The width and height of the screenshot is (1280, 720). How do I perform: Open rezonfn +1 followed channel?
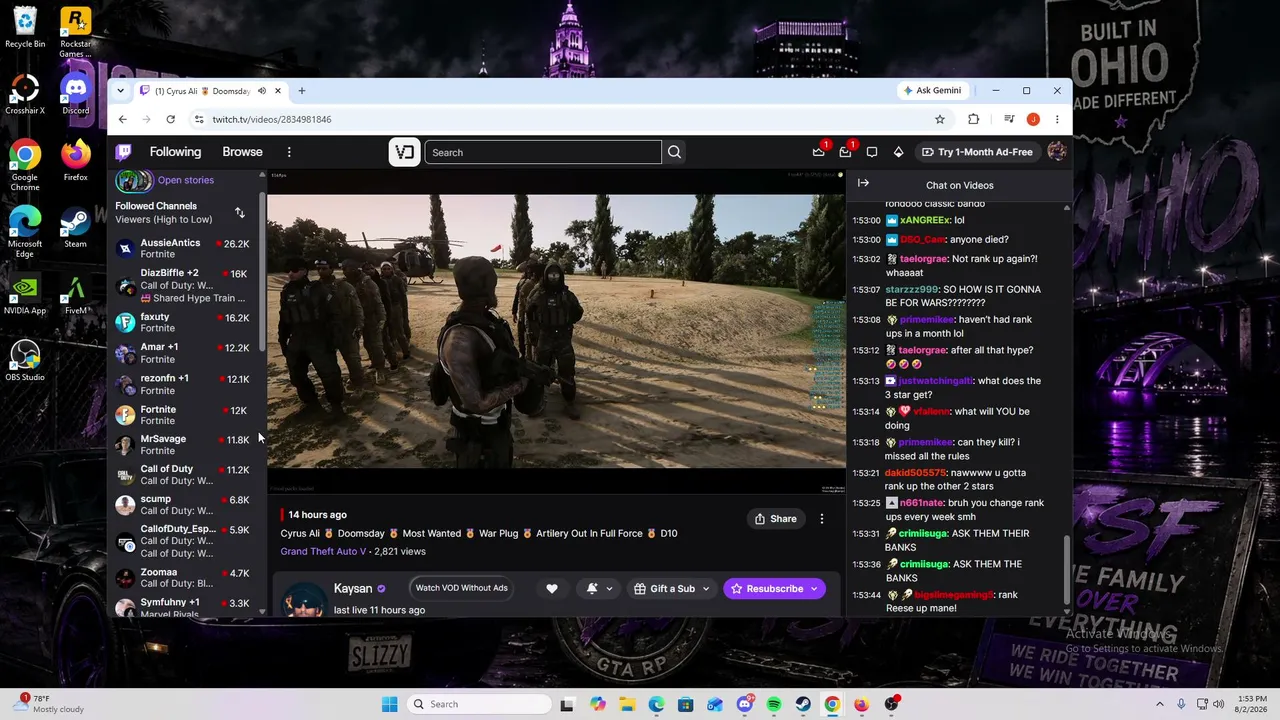pos(185,384)
